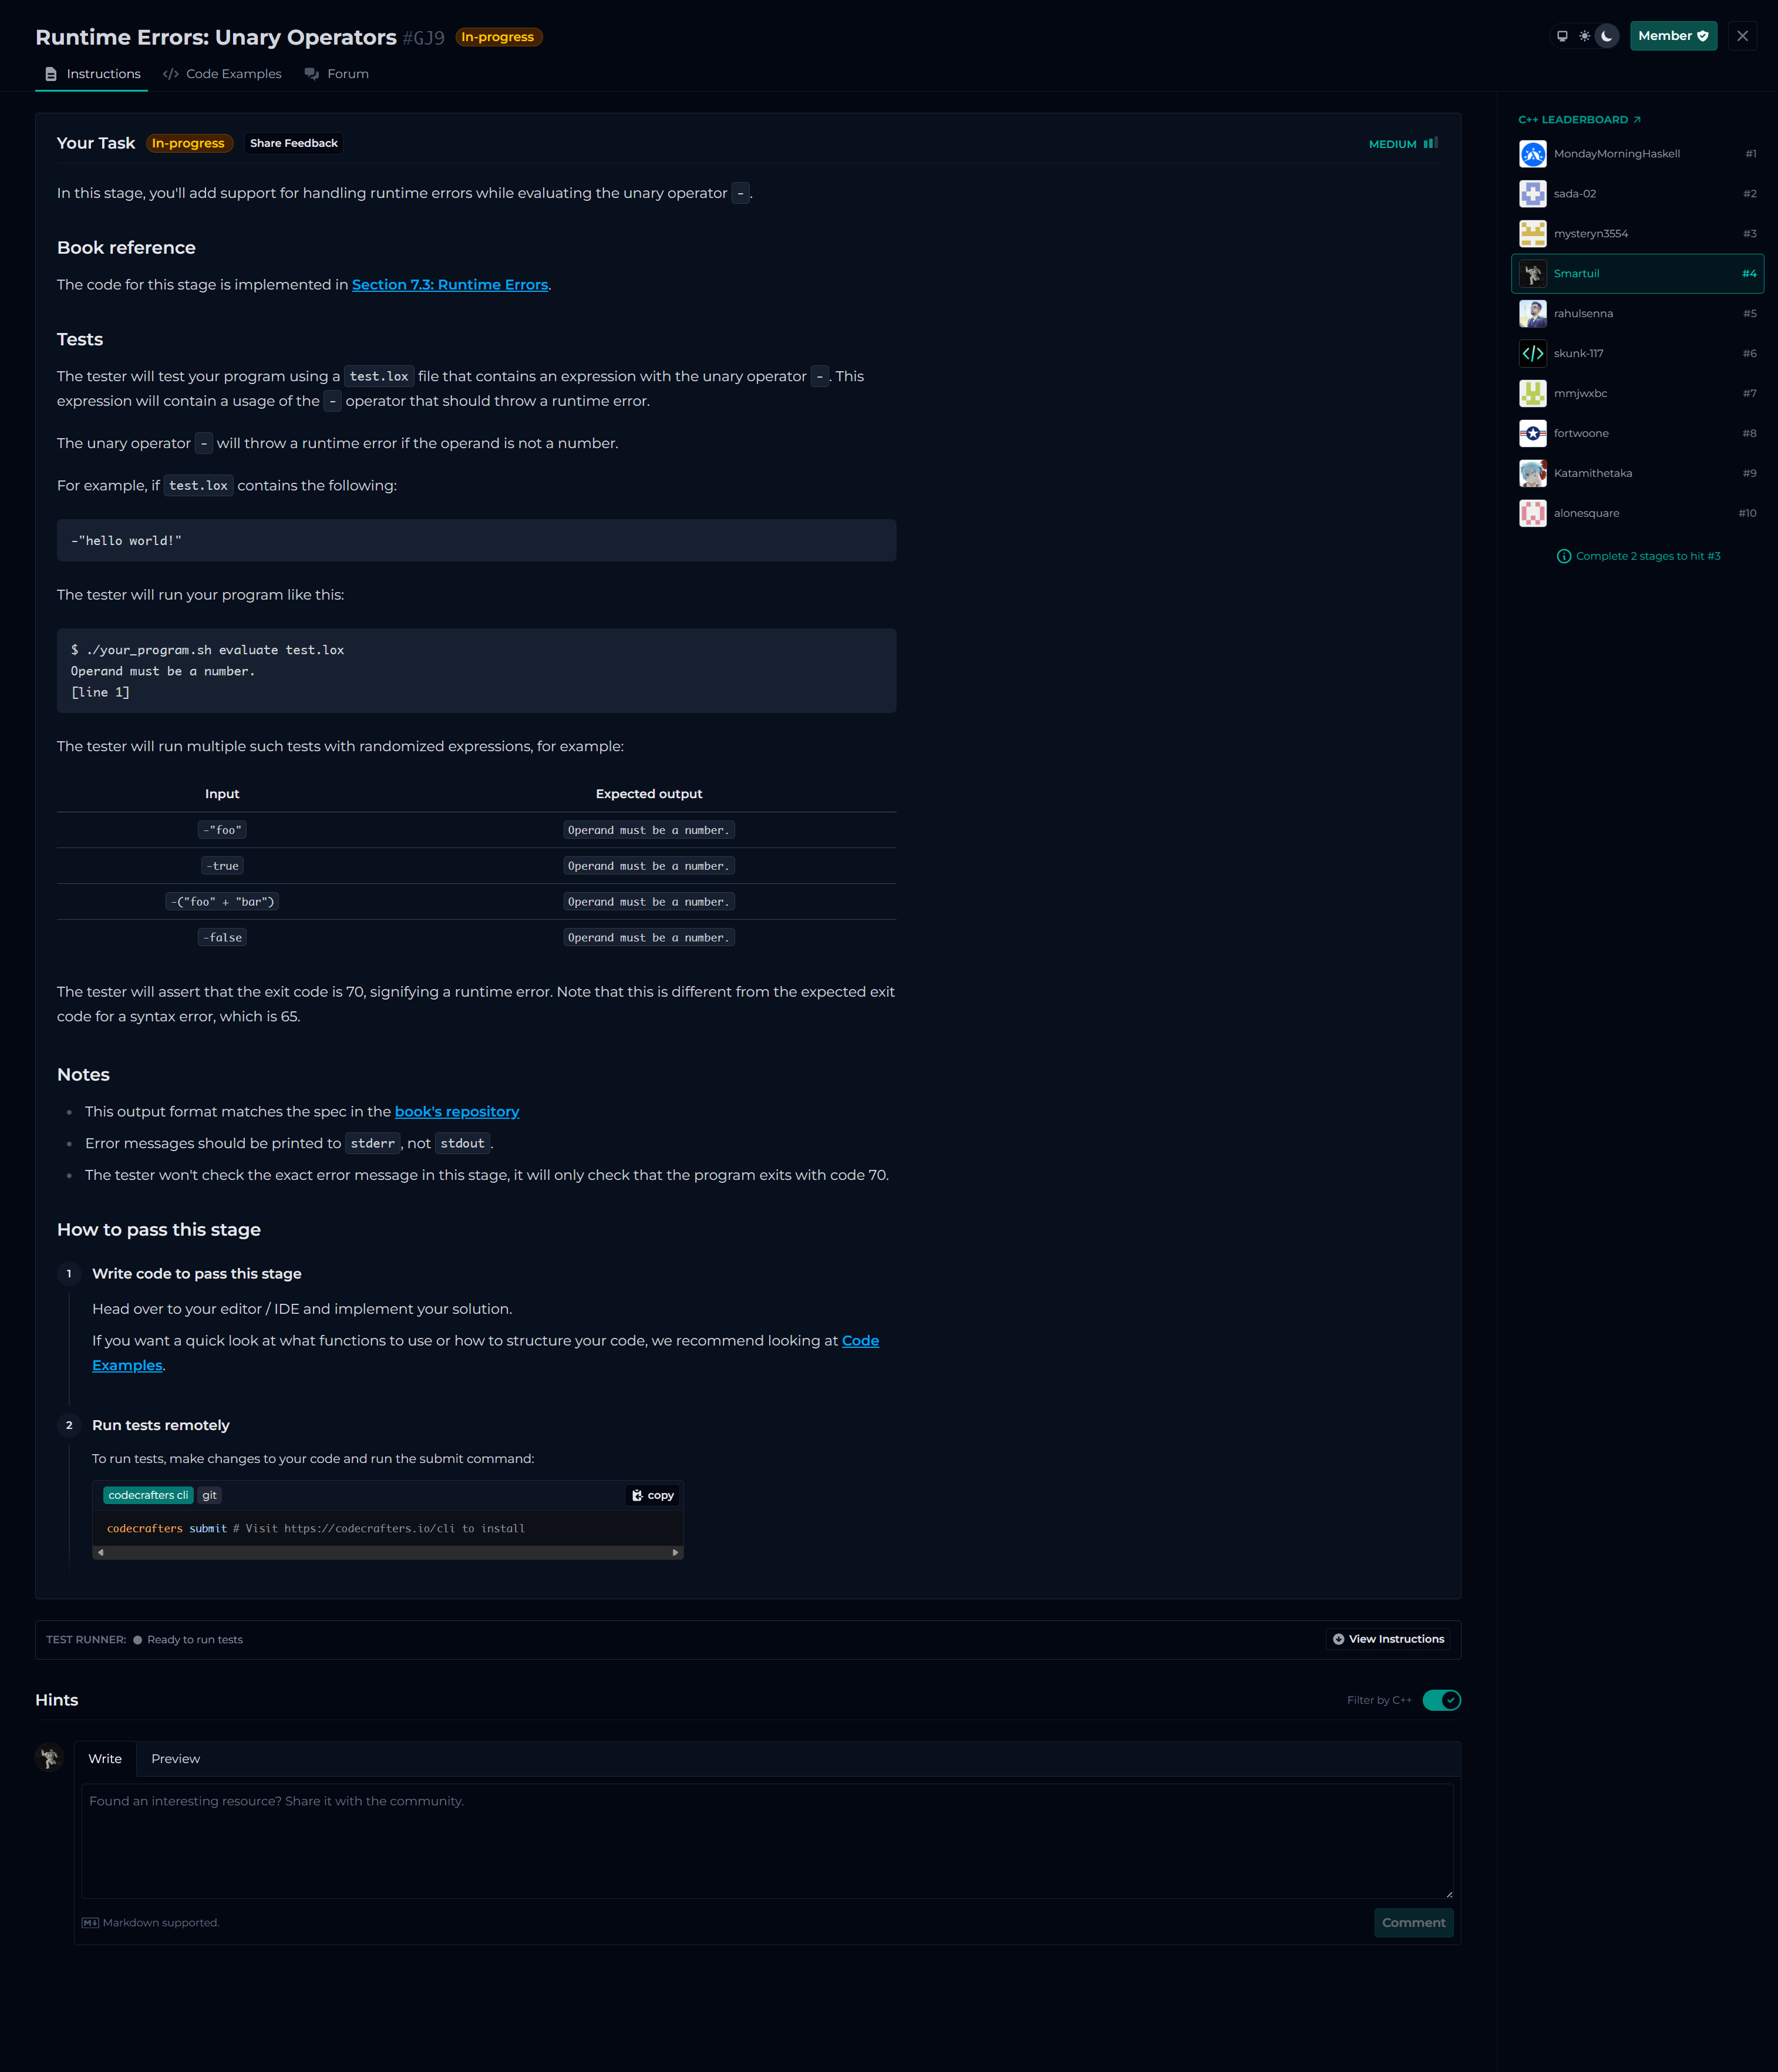The width and height of the screenshot is (1778, 2072).
Task: Switch to the Forum tab
Action: pos(337,74)
